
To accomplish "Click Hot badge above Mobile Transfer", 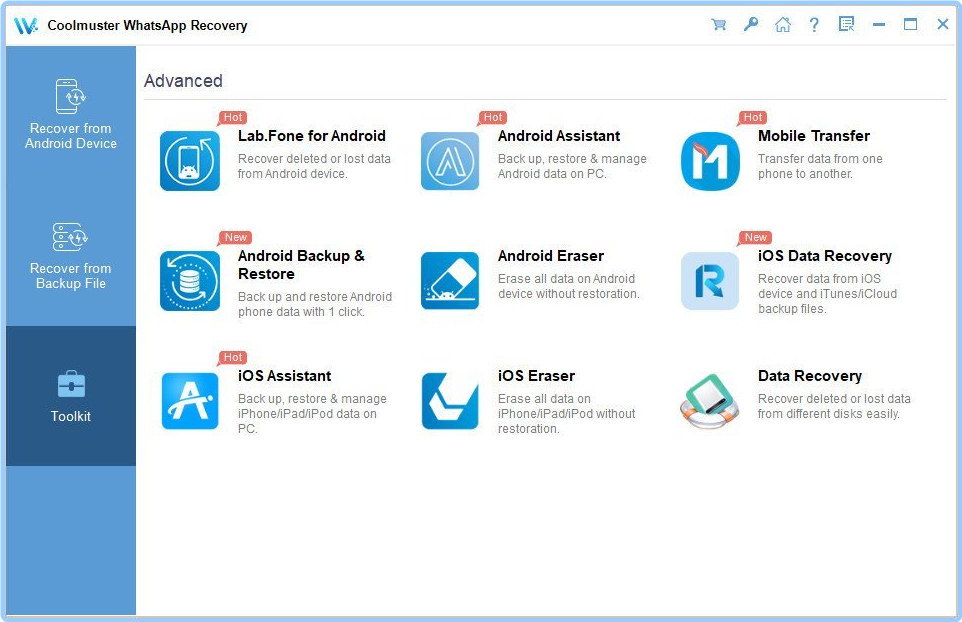I will pos(753,117).
